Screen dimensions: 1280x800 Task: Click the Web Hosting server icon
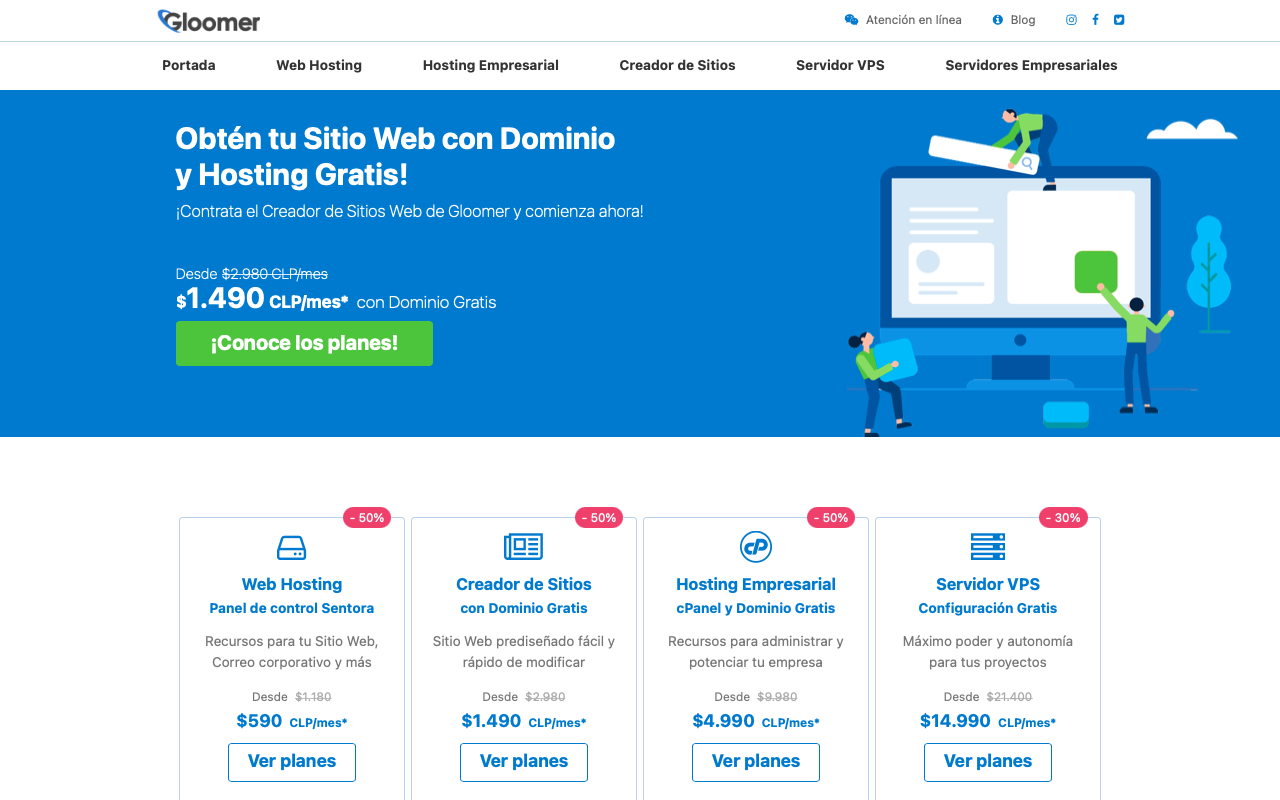[x=291, y=547]
